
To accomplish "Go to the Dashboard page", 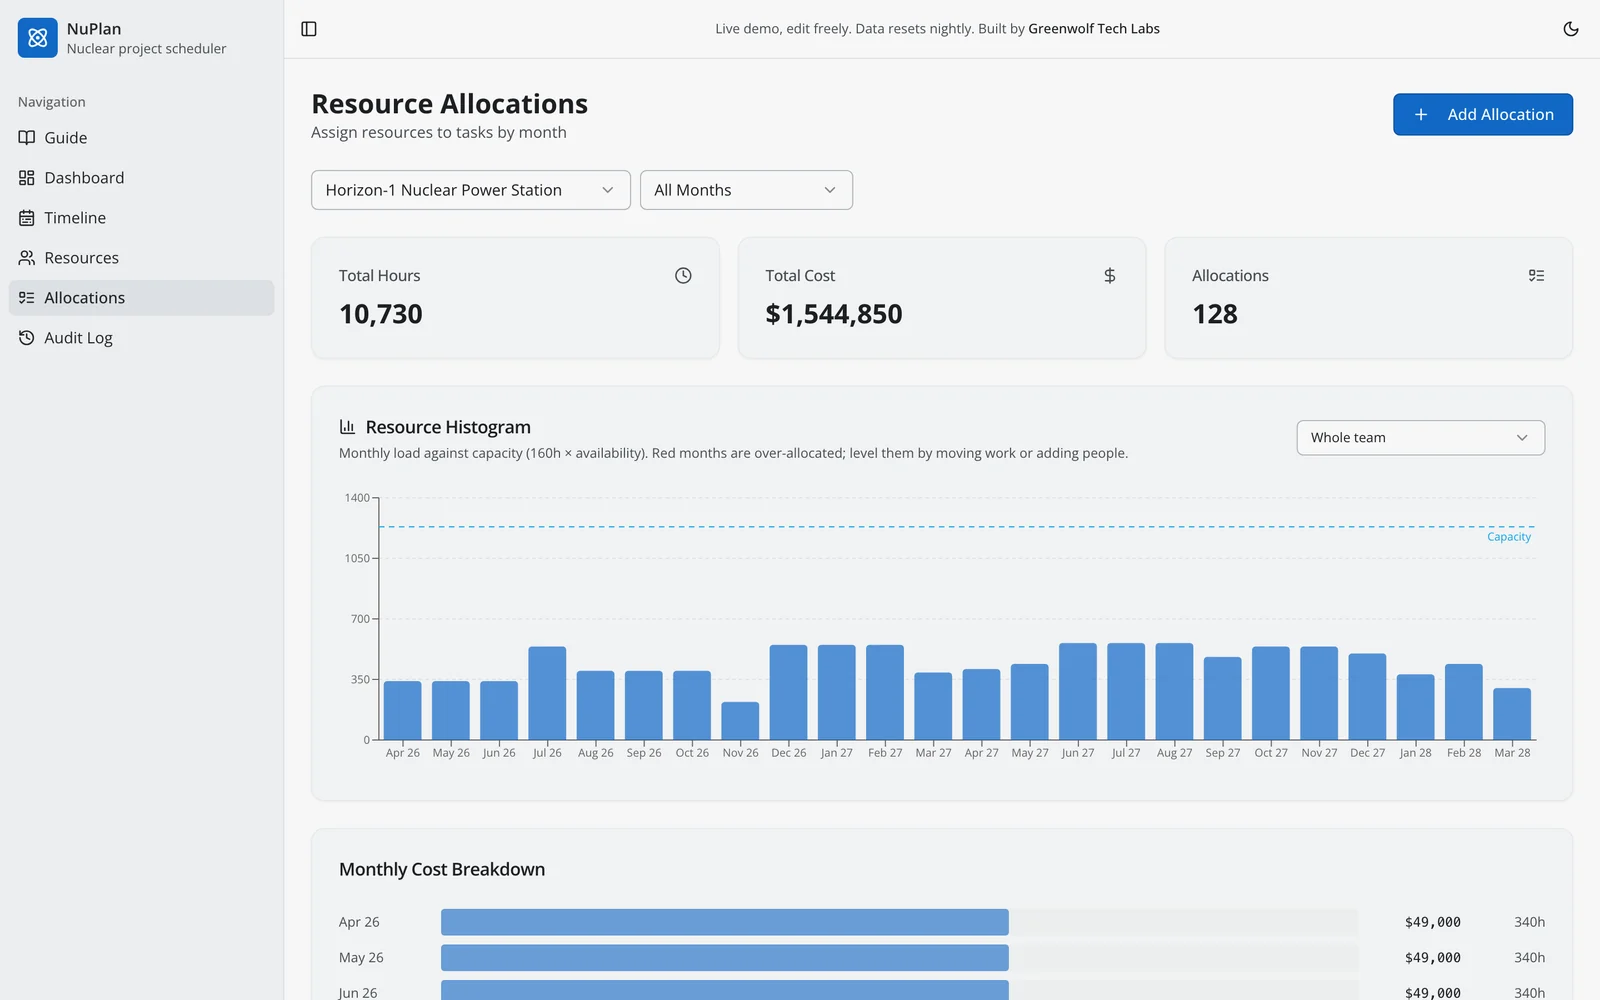I will point(141,178).
